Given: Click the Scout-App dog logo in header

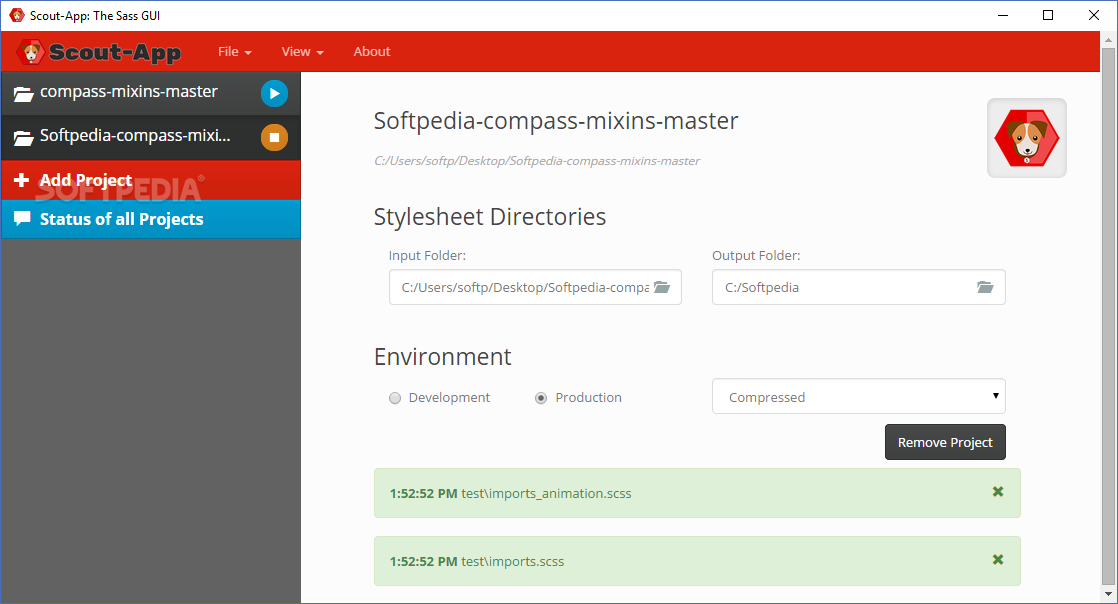Looking at the screenshot, I should (31, 51).
